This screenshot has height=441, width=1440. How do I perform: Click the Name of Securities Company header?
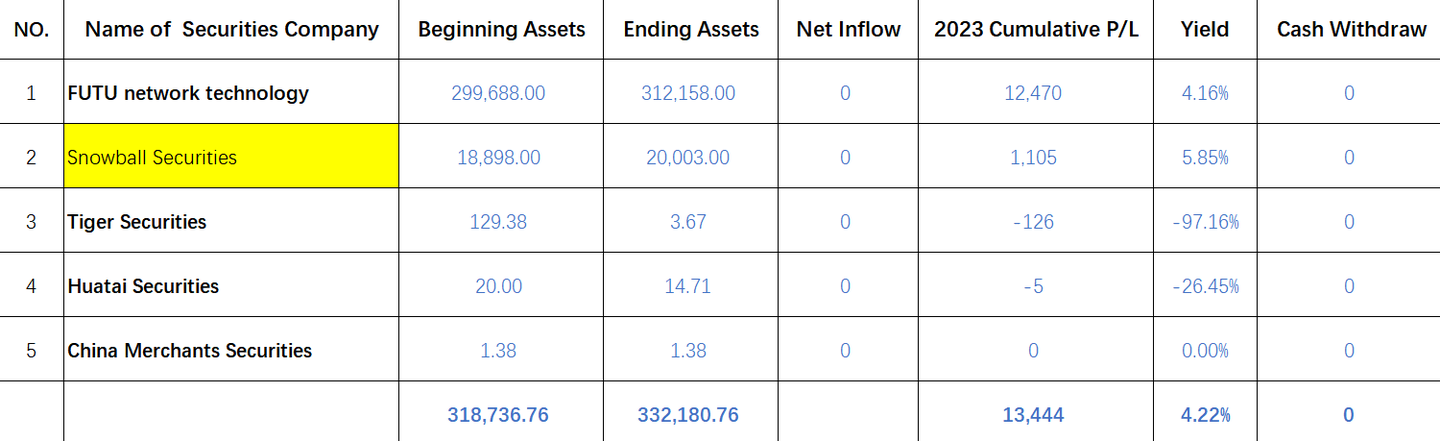(231, 29)
